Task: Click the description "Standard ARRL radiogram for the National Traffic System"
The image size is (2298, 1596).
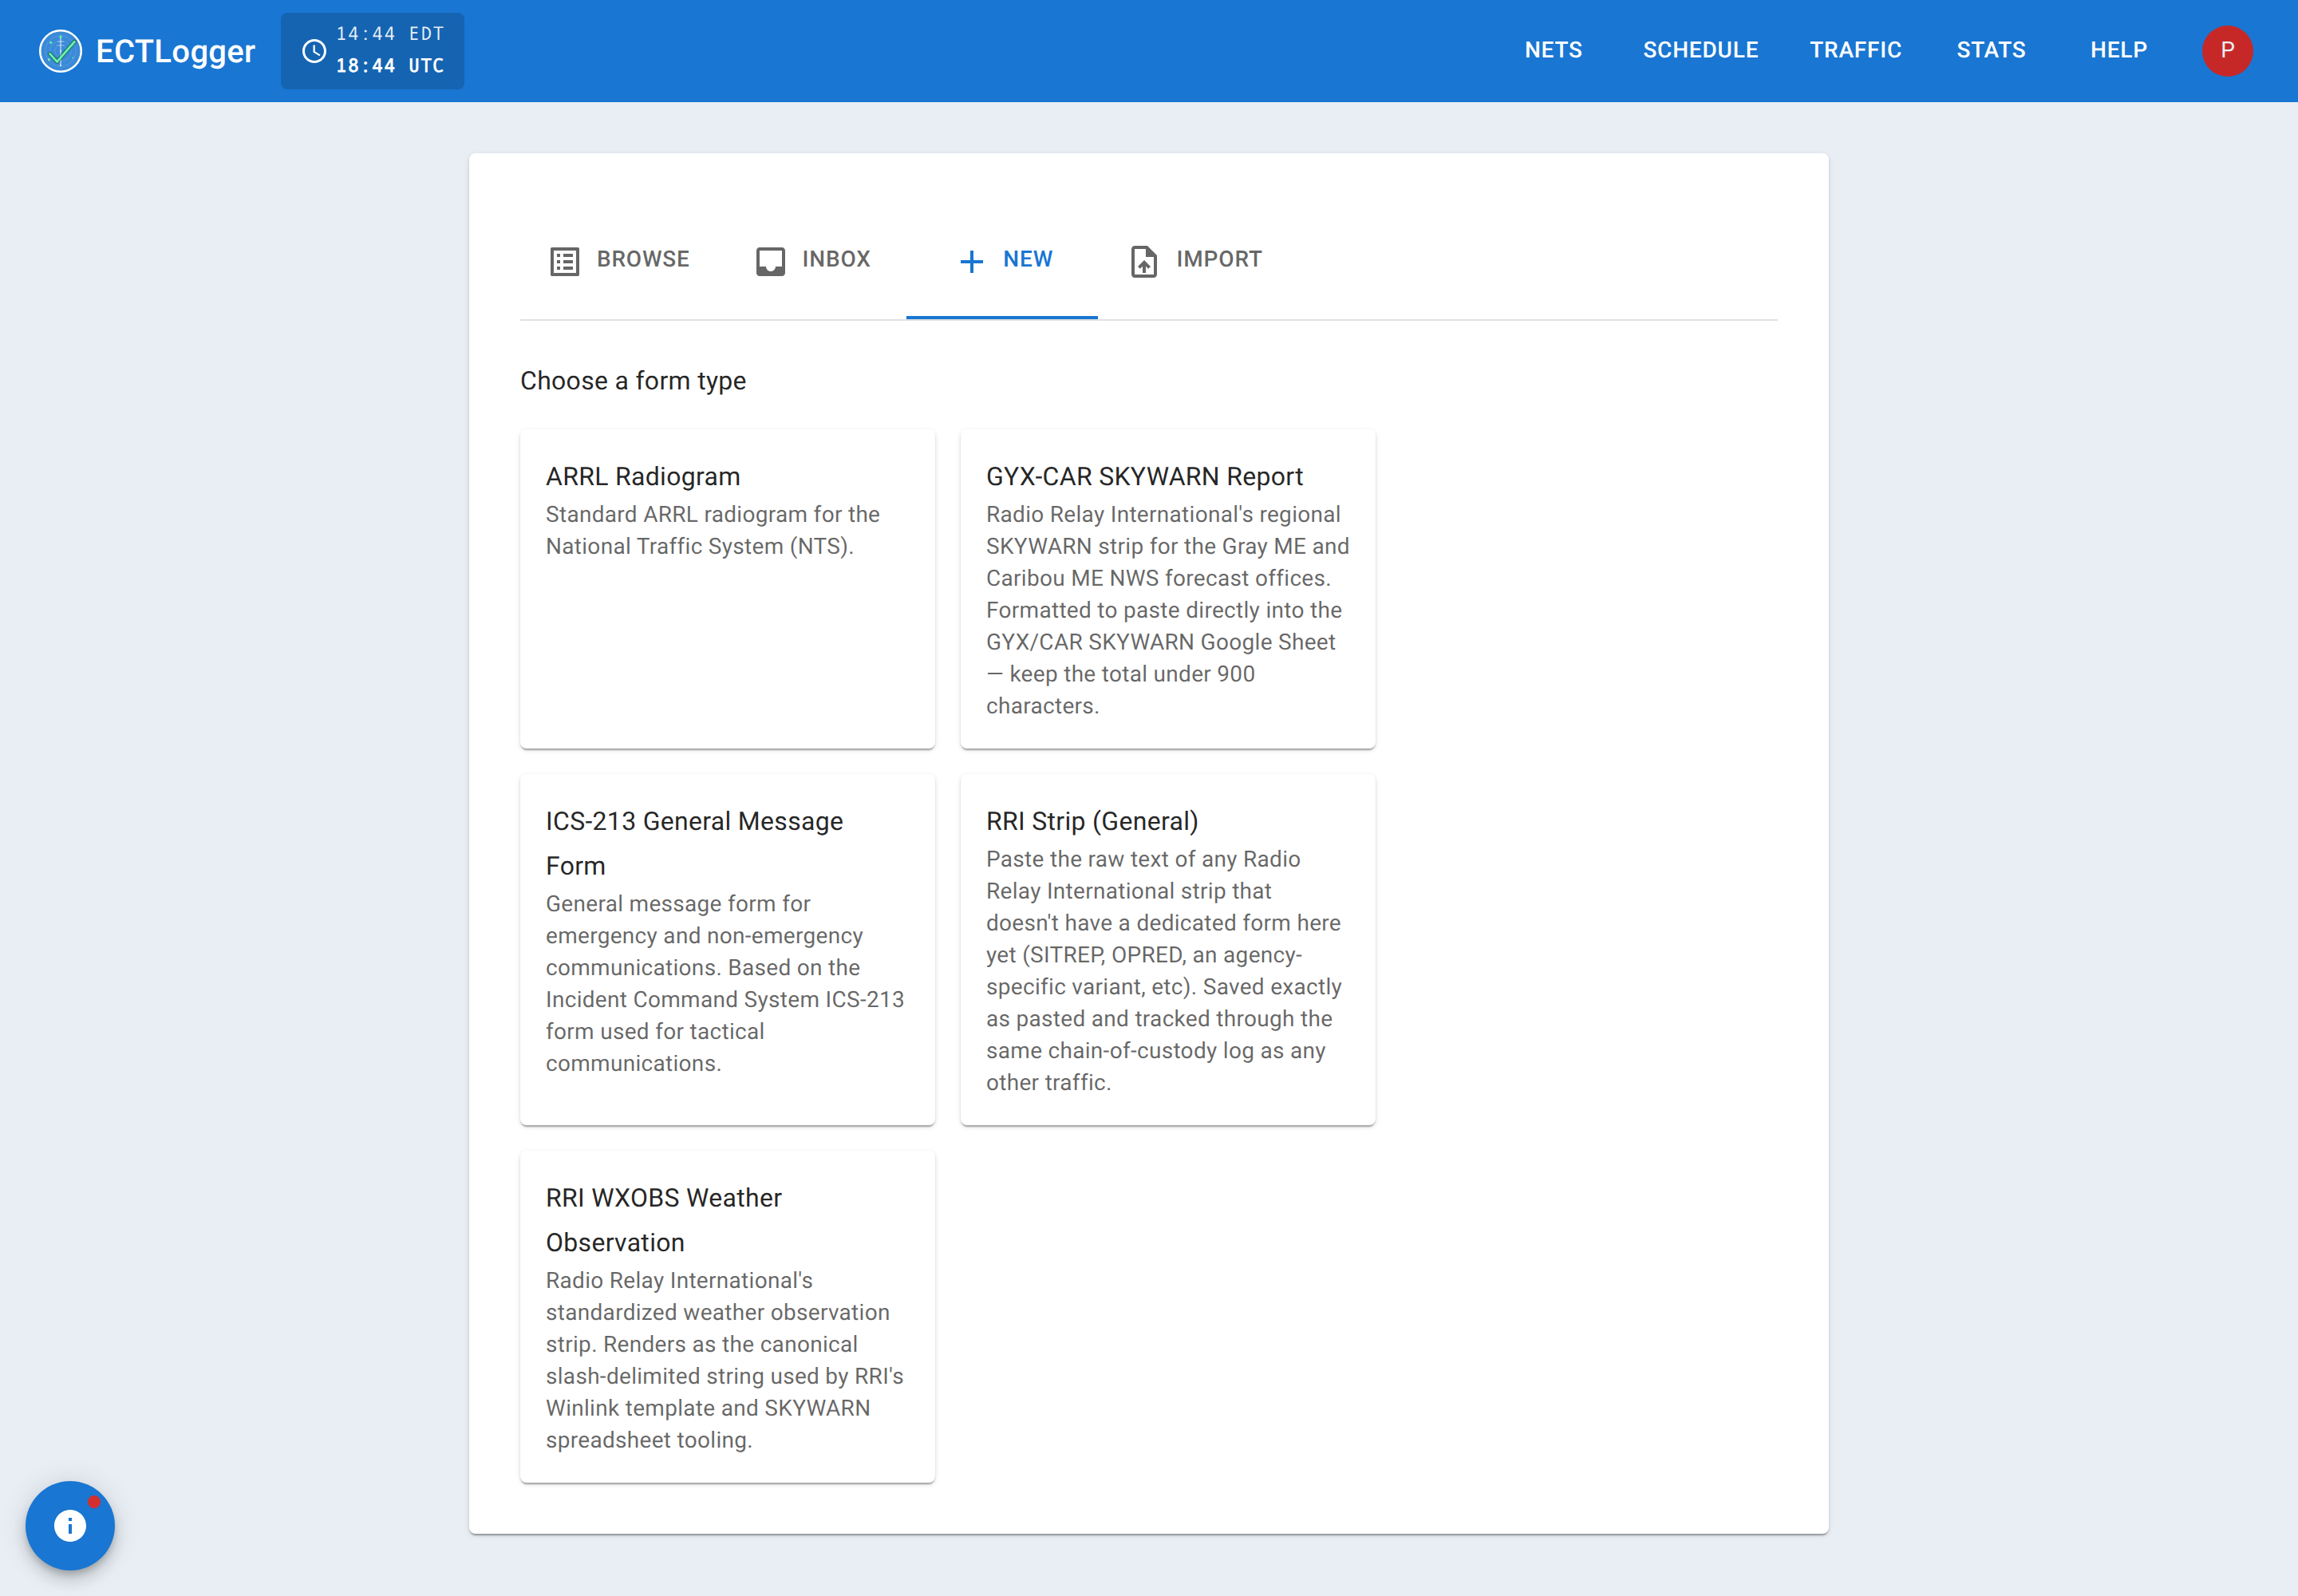Action: click(x=713, y=530)
